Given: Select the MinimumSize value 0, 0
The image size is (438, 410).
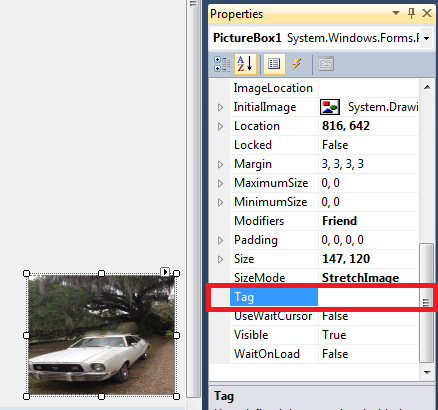Looking at the screenshot, I should (x=330, y=202).
